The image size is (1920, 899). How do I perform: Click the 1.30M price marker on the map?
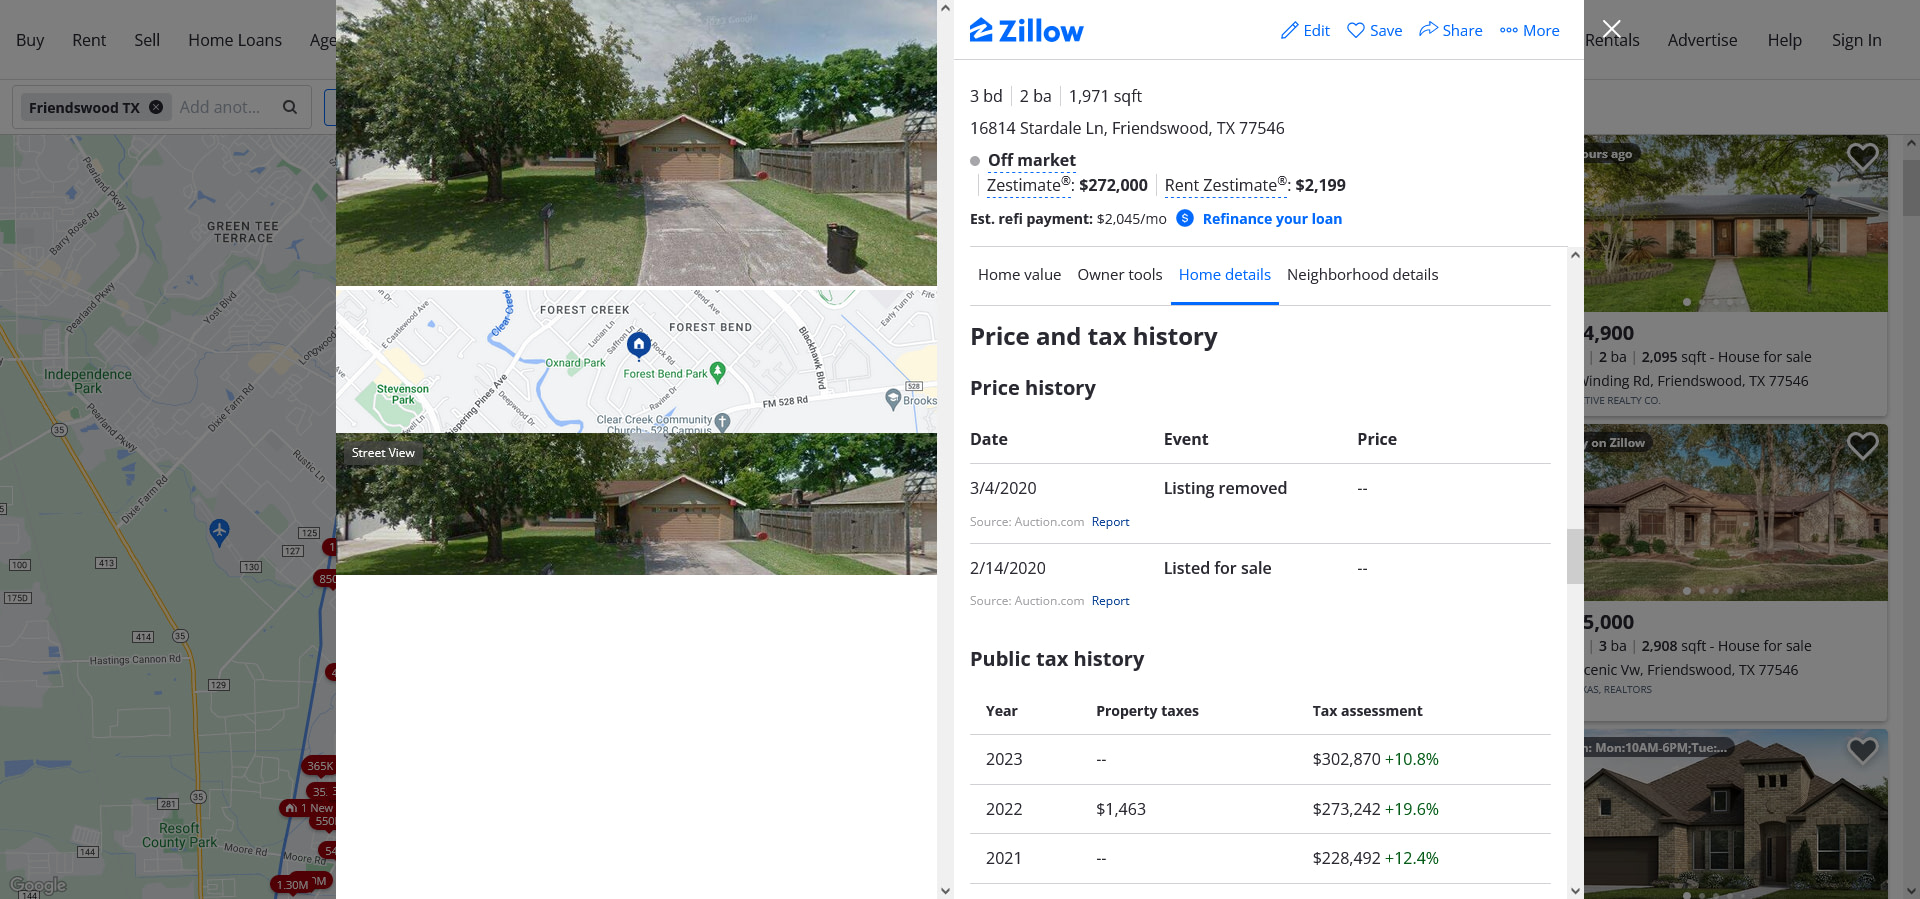[x=292, y=885]
